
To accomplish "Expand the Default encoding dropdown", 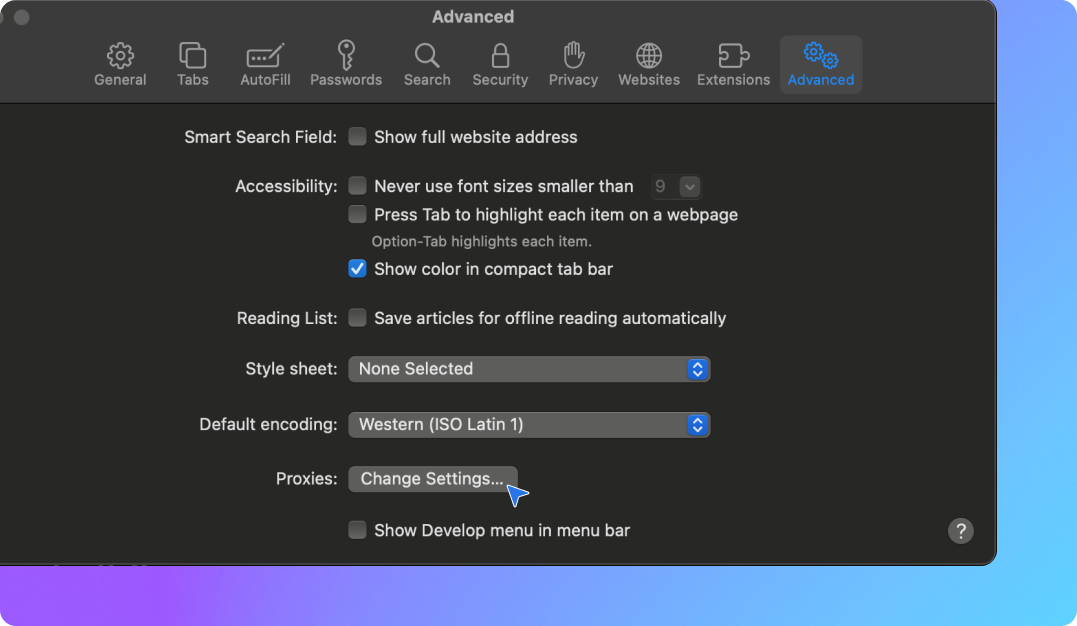I will coord(528,425).
